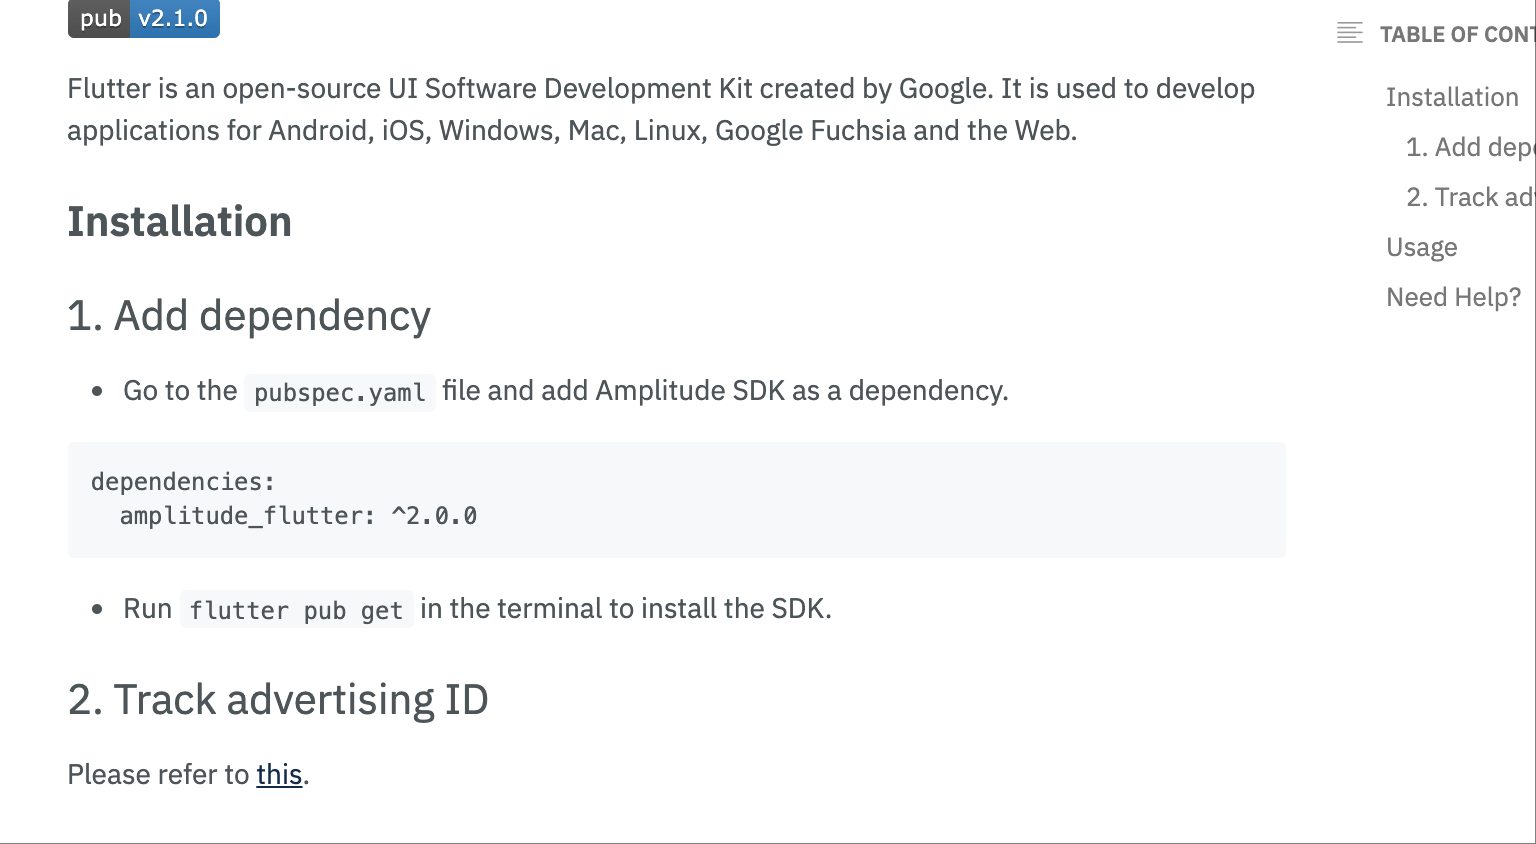This screenshot has height=844, width=1536.
Task: Select the amplitude_flutter version line in code block
Action: coord(298,516)
